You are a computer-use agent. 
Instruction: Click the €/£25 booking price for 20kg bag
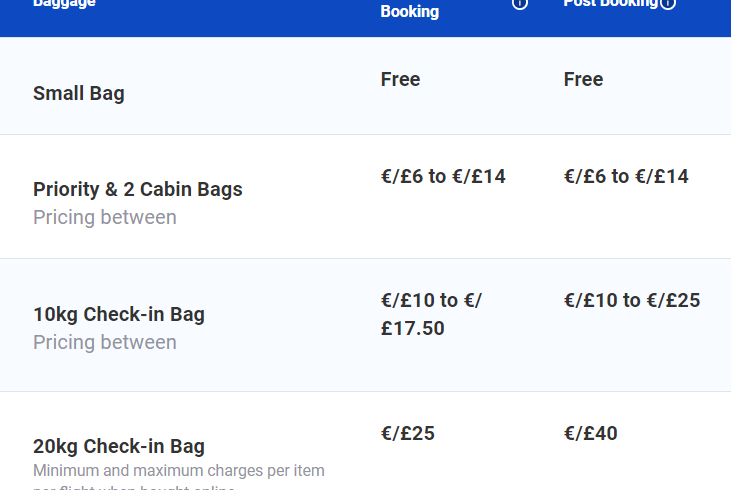[x=408, y=433]
